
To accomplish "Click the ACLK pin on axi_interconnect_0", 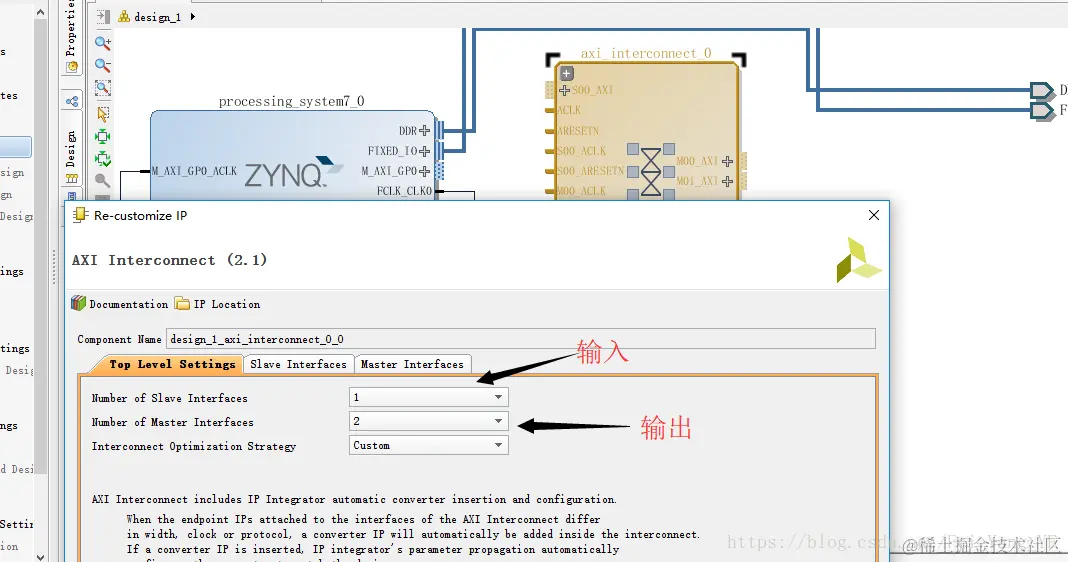I will [569, 110].
